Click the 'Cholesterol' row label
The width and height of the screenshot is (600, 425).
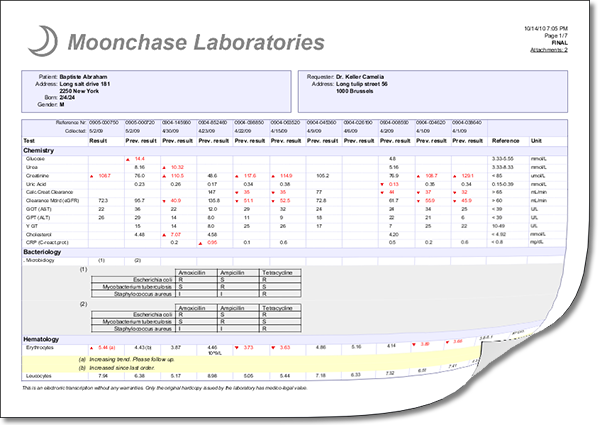click(x=39, y=234)
